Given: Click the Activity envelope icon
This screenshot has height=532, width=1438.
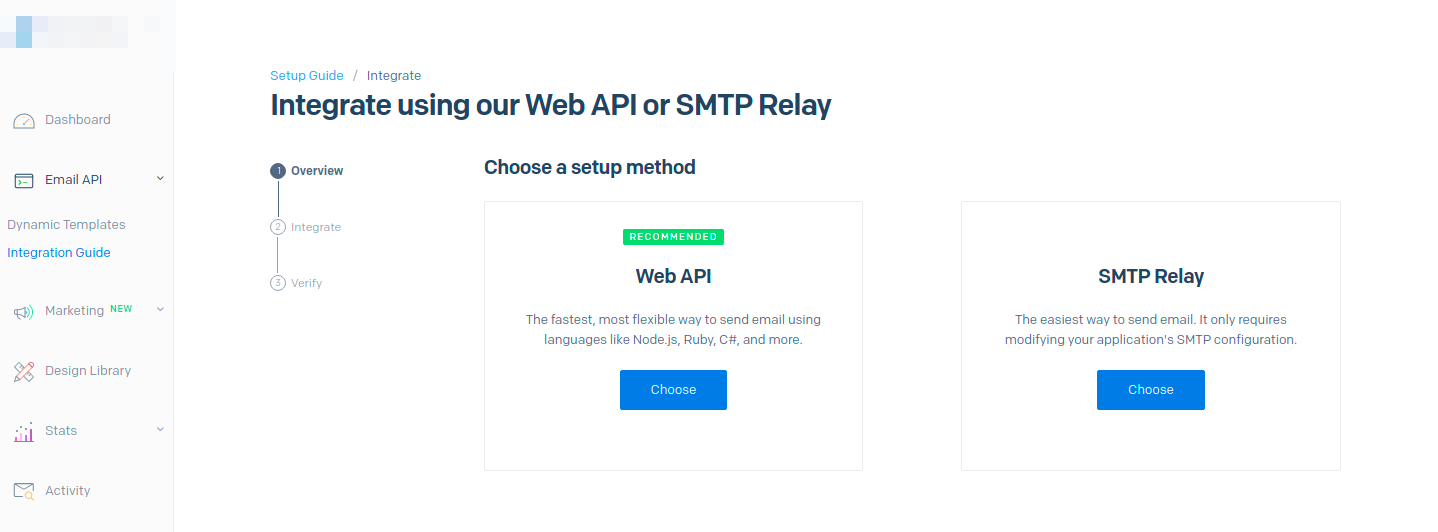Looking at the screenshot, I should pyautogui.click(x=24, y=491).
